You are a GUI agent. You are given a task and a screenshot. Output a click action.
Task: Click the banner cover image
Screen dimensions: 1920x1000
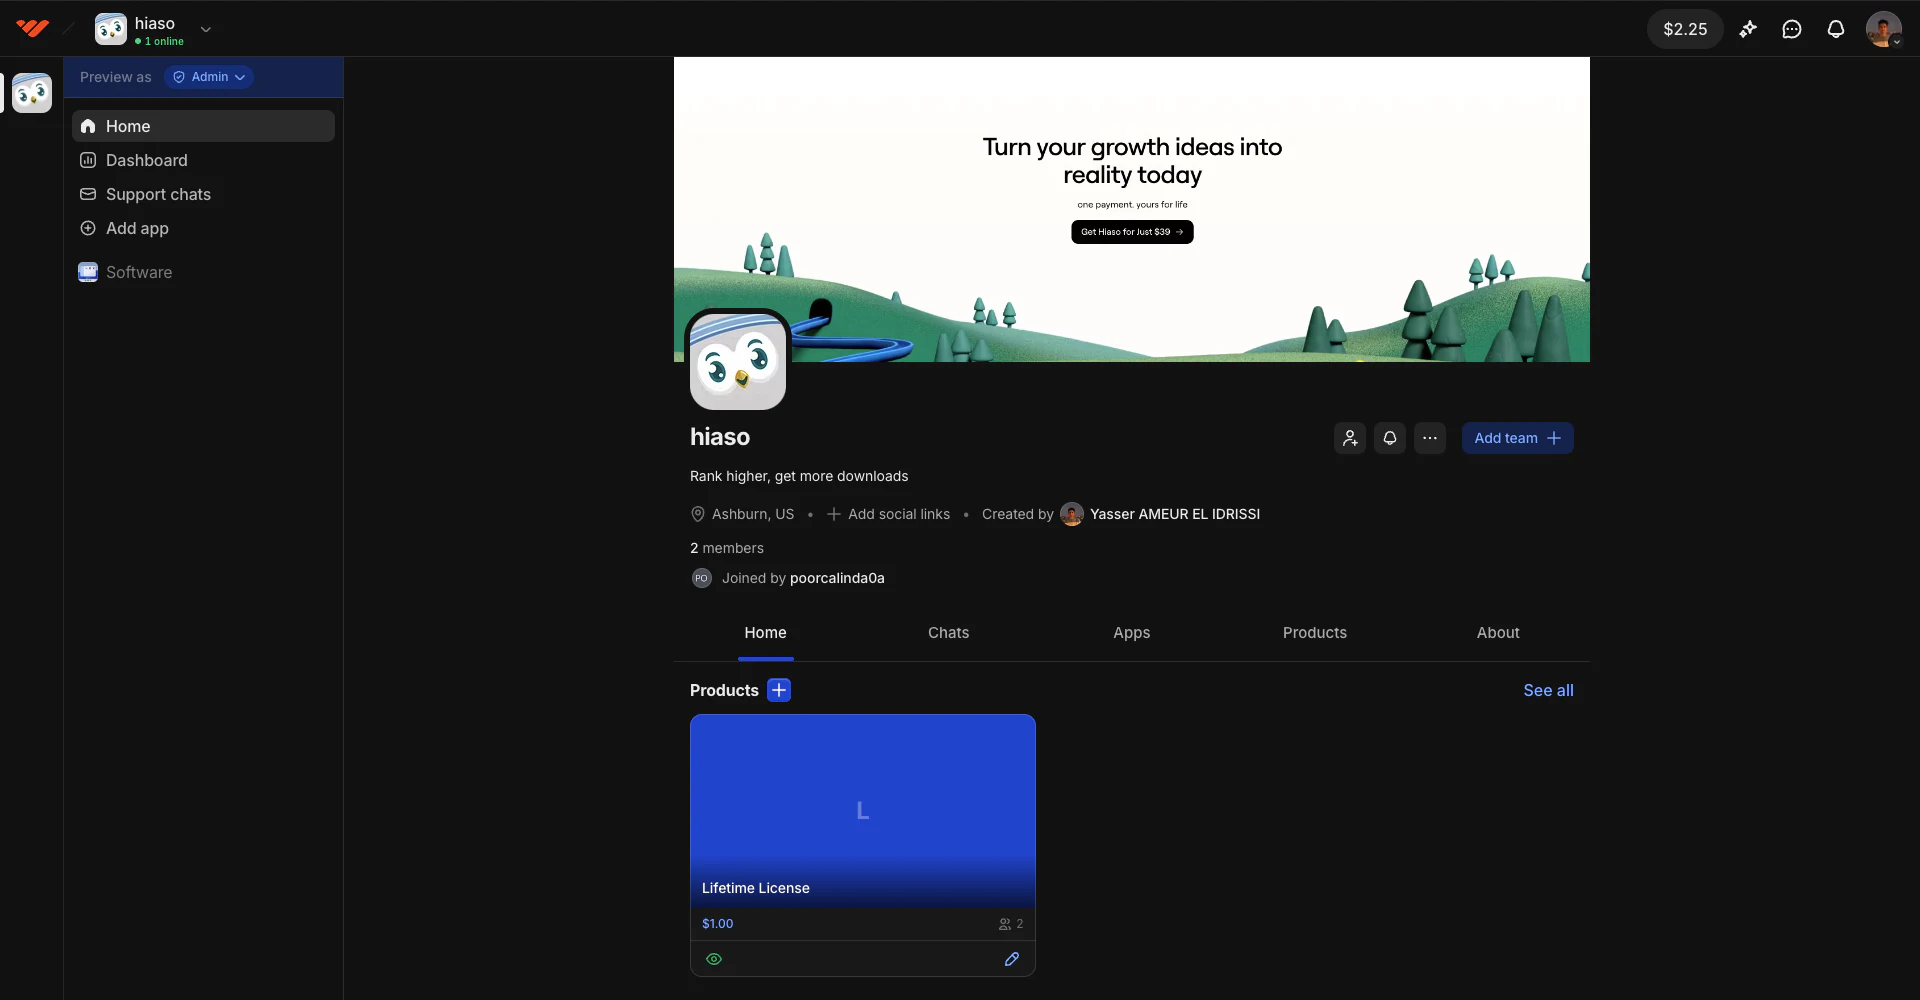point(1132,209)
